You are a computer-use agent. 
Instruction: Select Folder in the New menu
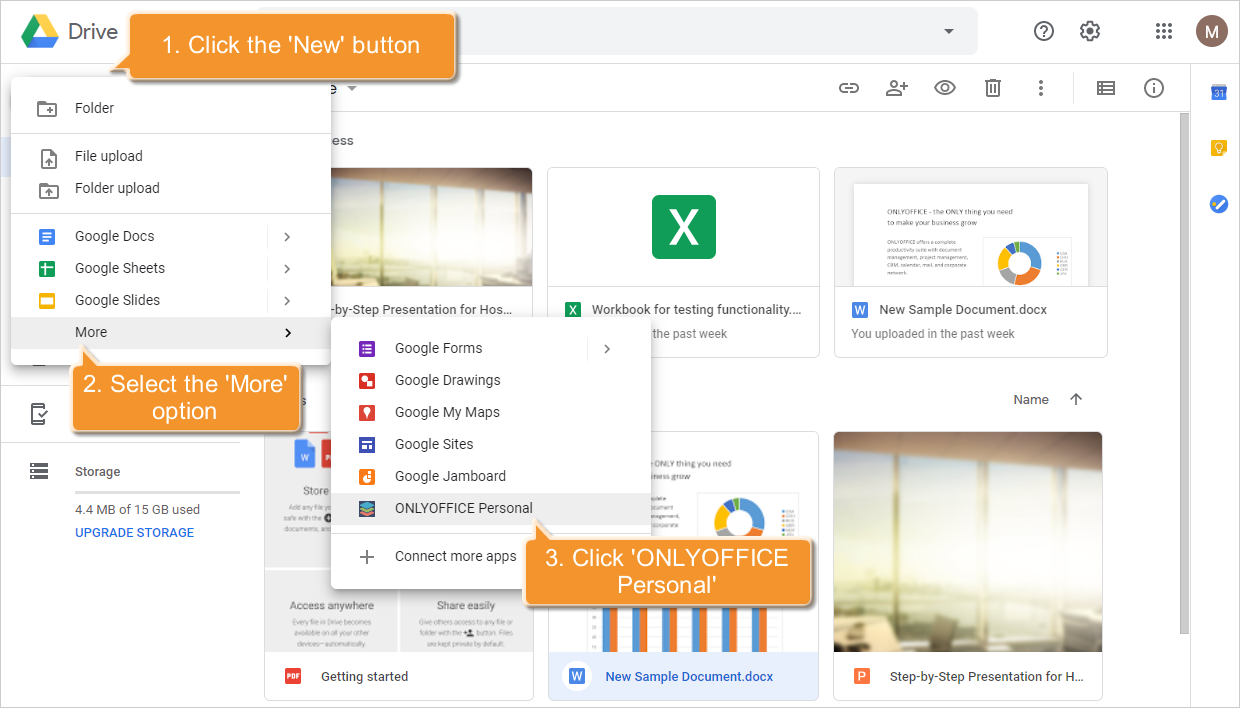(171, 108)
